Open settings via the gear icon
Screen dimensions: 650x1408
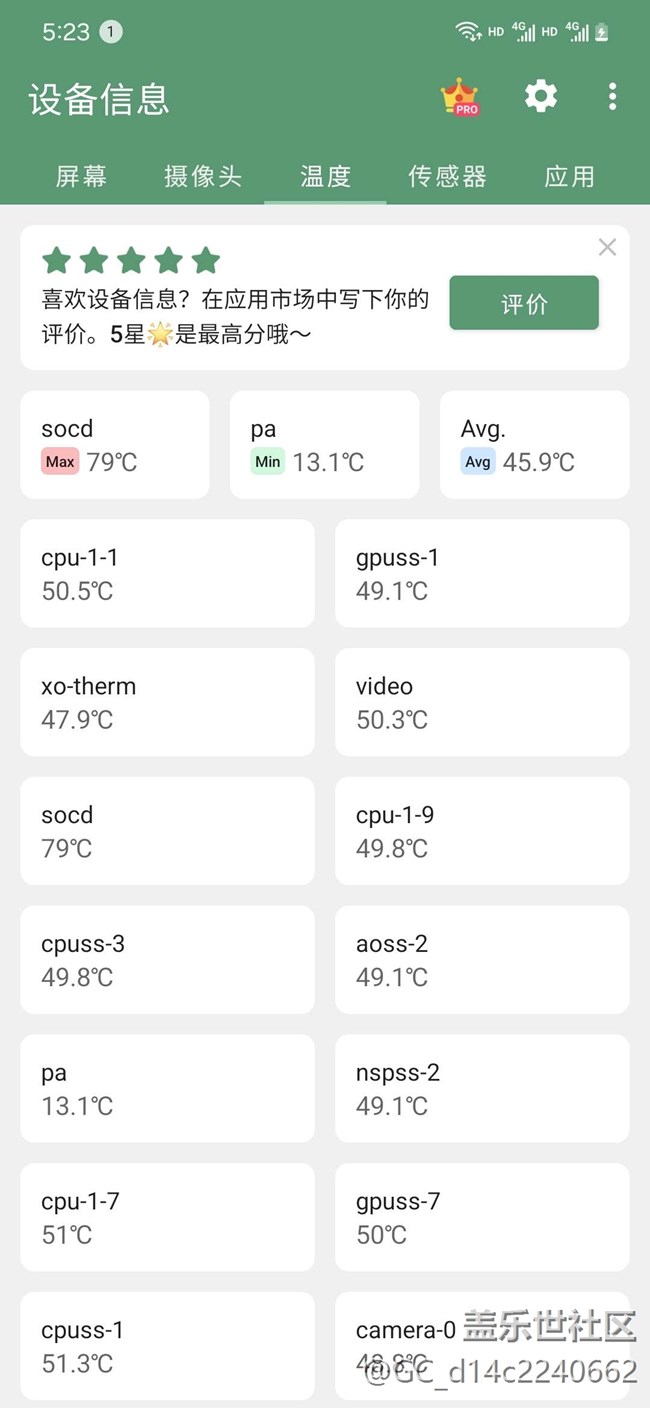click(541, 97)
